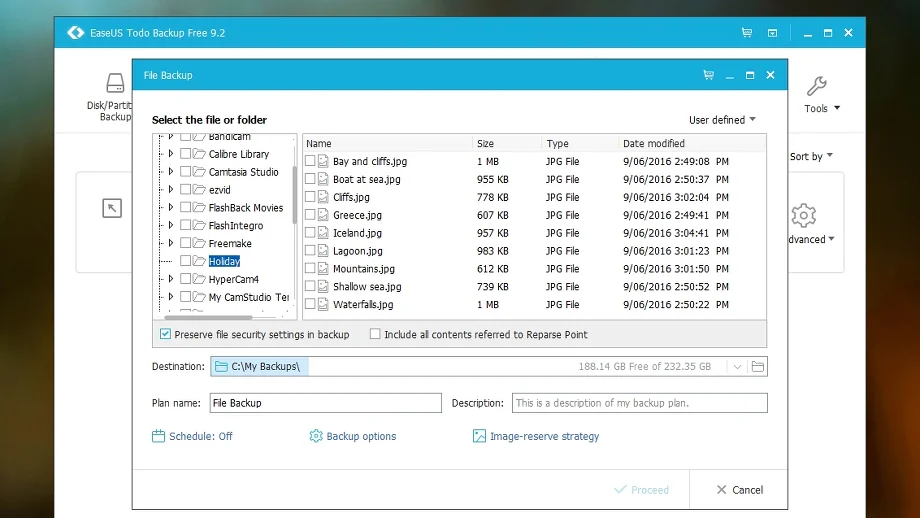The image size is (920, 518).
Task: Select the Freemake folder label in tree
Action: coord(230,243)
